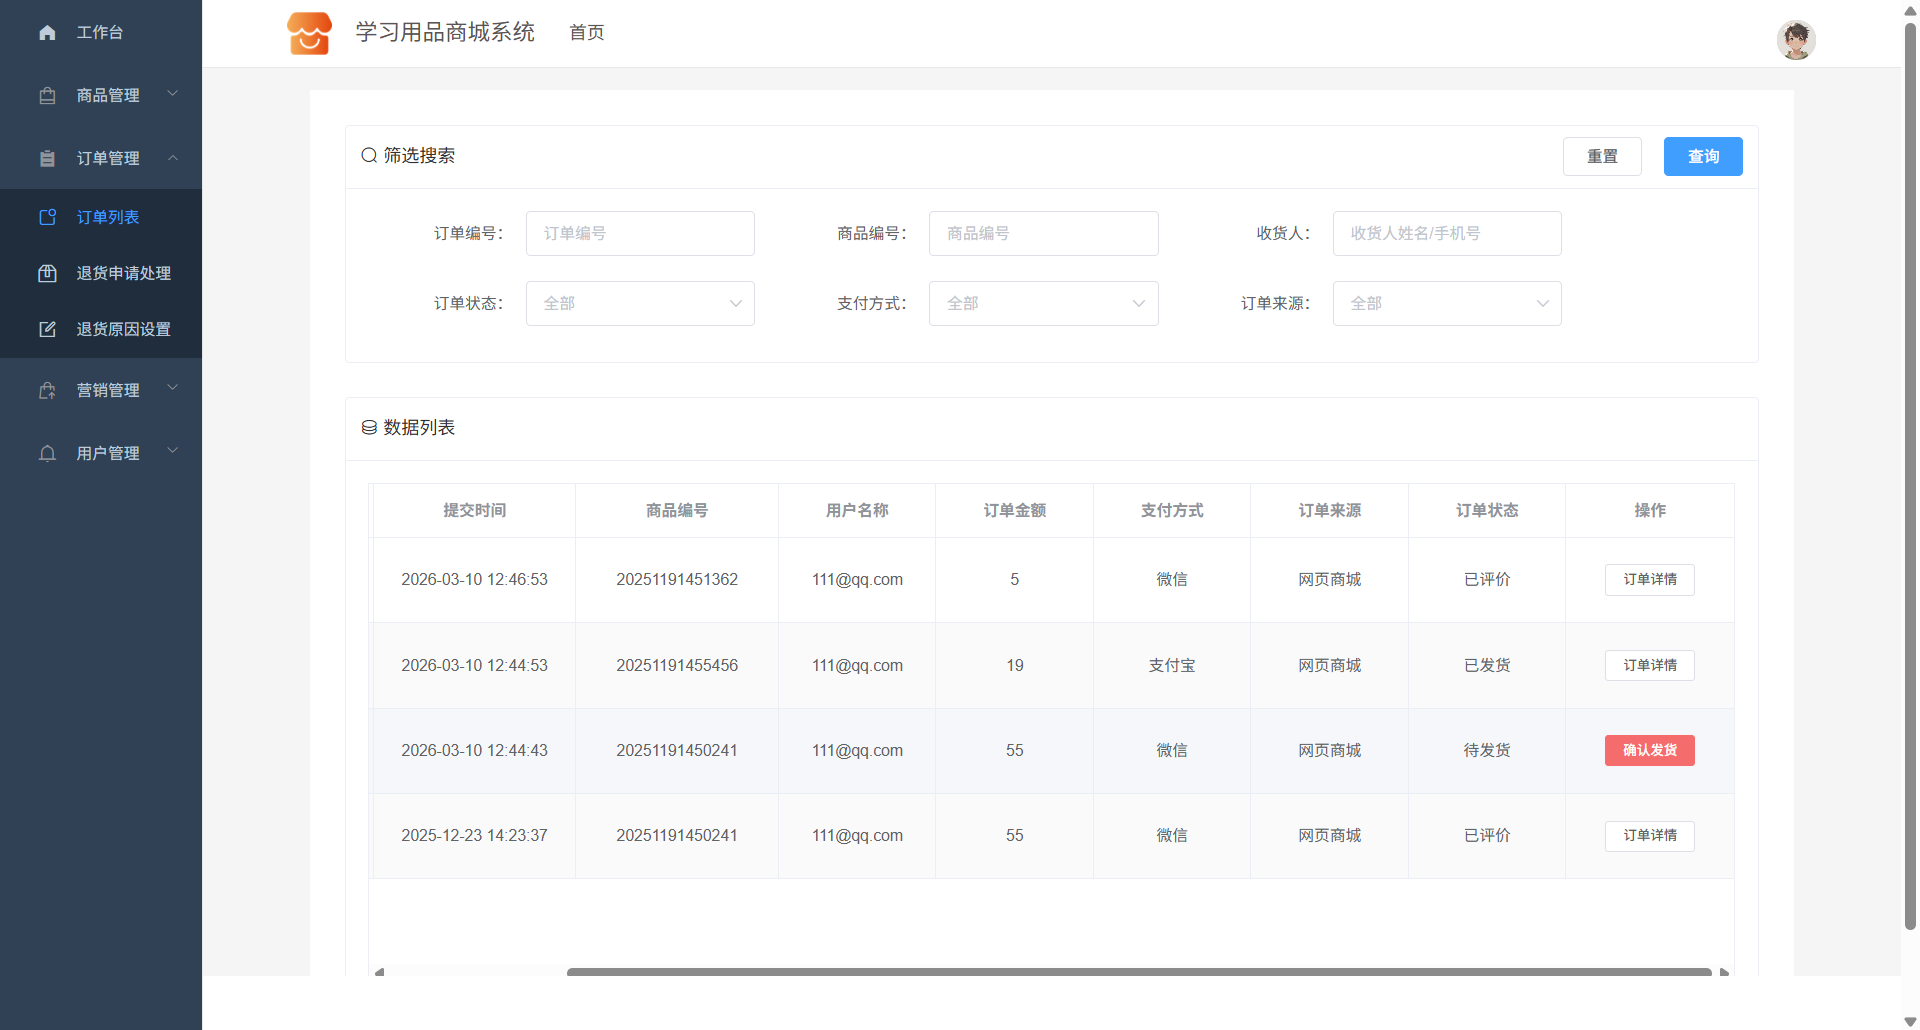Select the 首页 tab in header
Screen dimensions: 1920x1030
[586, 33]
